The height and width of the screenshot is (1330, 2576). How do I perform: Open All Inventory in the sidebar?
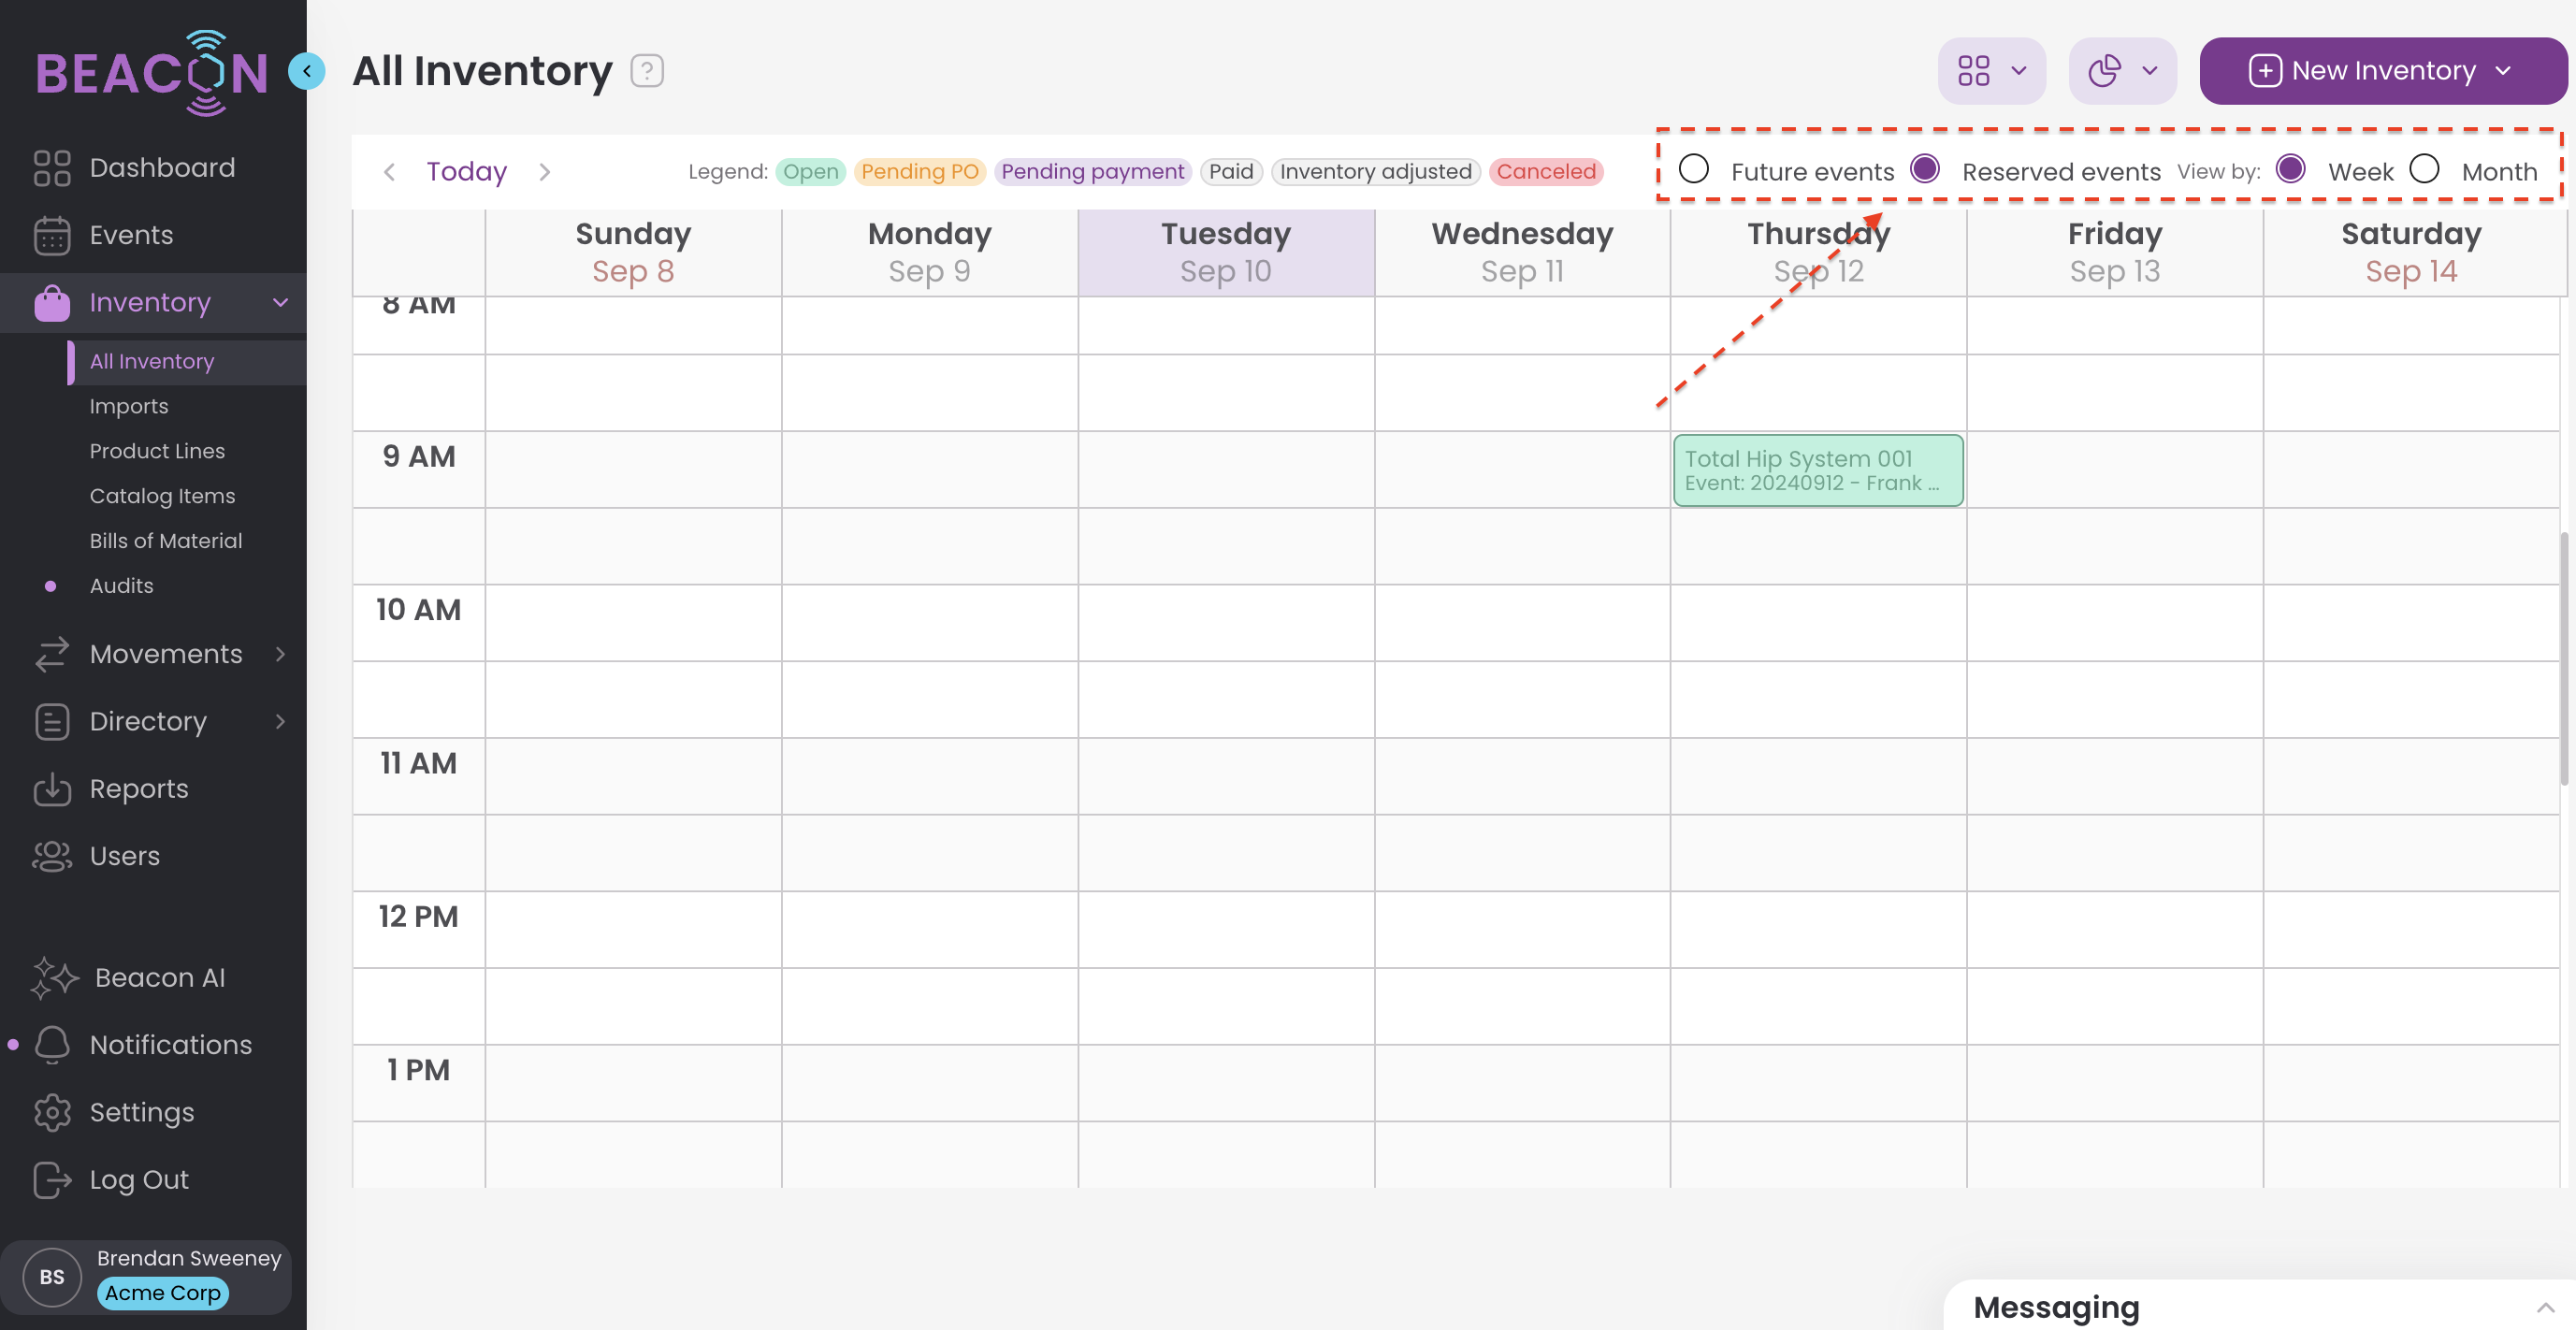[187, 362]
